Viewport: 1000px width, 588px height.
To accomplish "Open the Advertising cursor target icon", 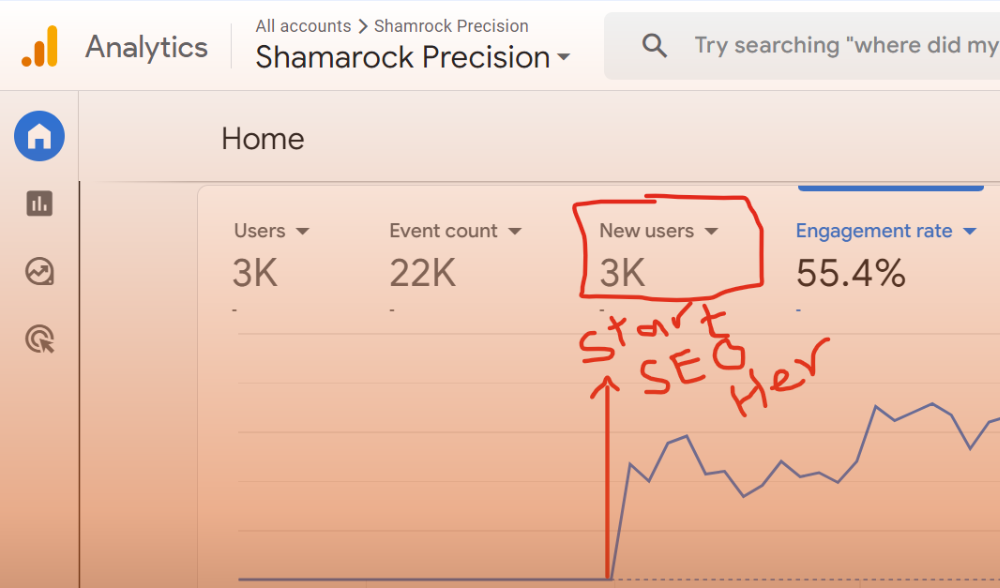I will (39, 340).
